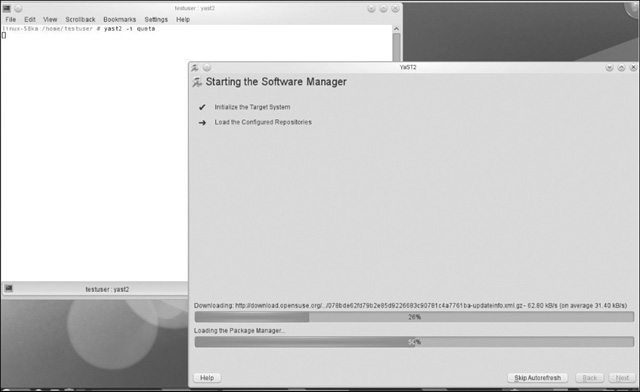Click the 'Load the Configured Repositories' text
Viewport: 640px width, 392px height.
pos(263,122)
